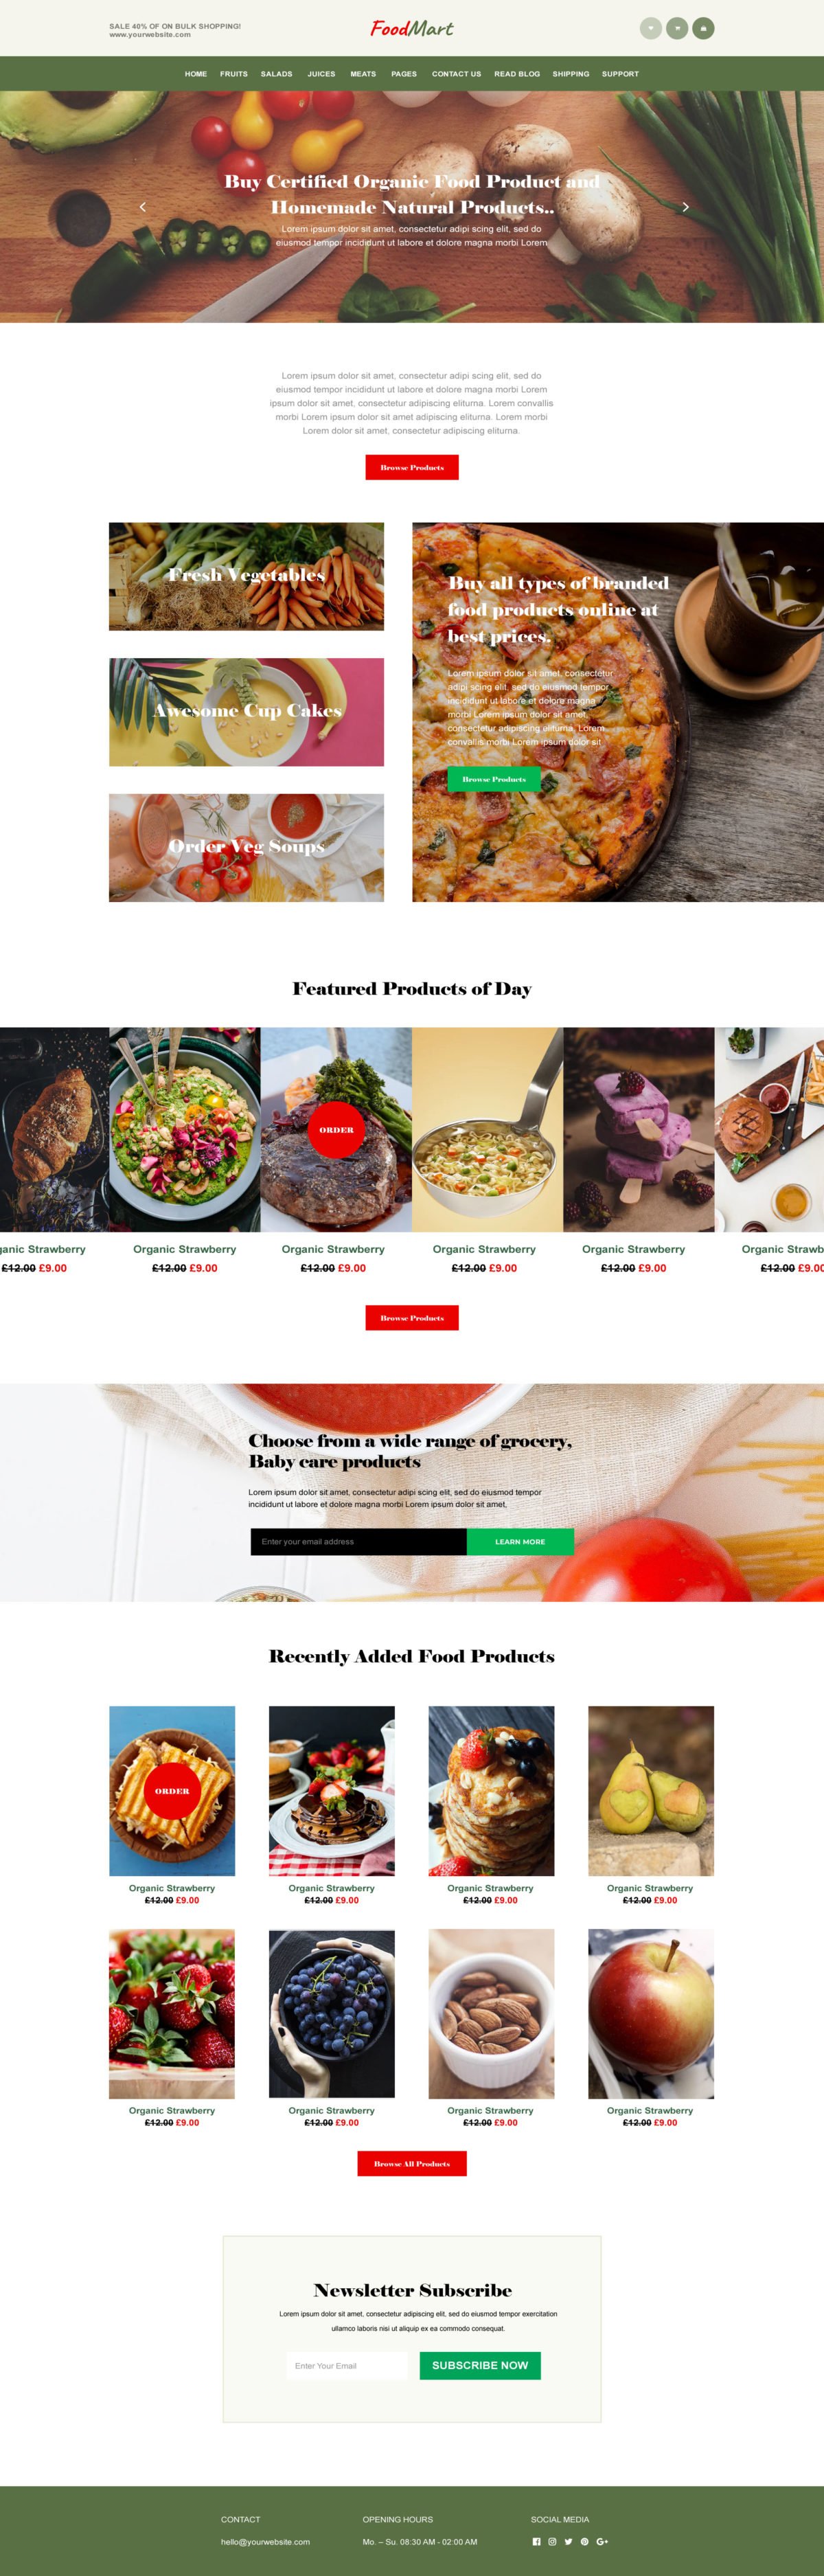Image resolution: width=824 pixels, height=2576 pixels.
Task: Visit the Facebook page icon
Action: point(536,2541)
